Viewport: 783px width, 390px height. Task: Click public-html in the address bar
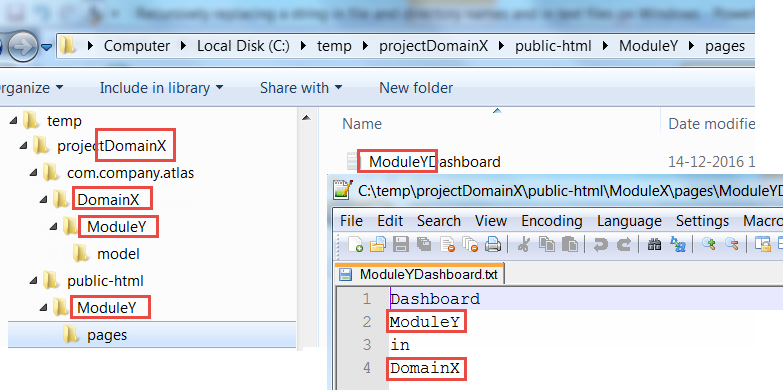tap(553, 46)
